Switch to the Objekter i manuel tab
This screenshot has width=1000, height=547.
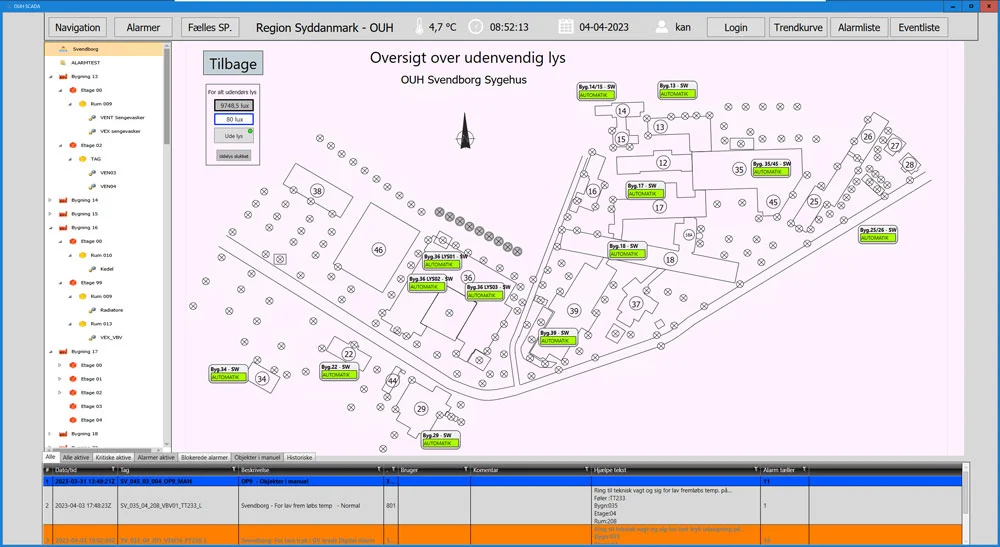(257, 458)
